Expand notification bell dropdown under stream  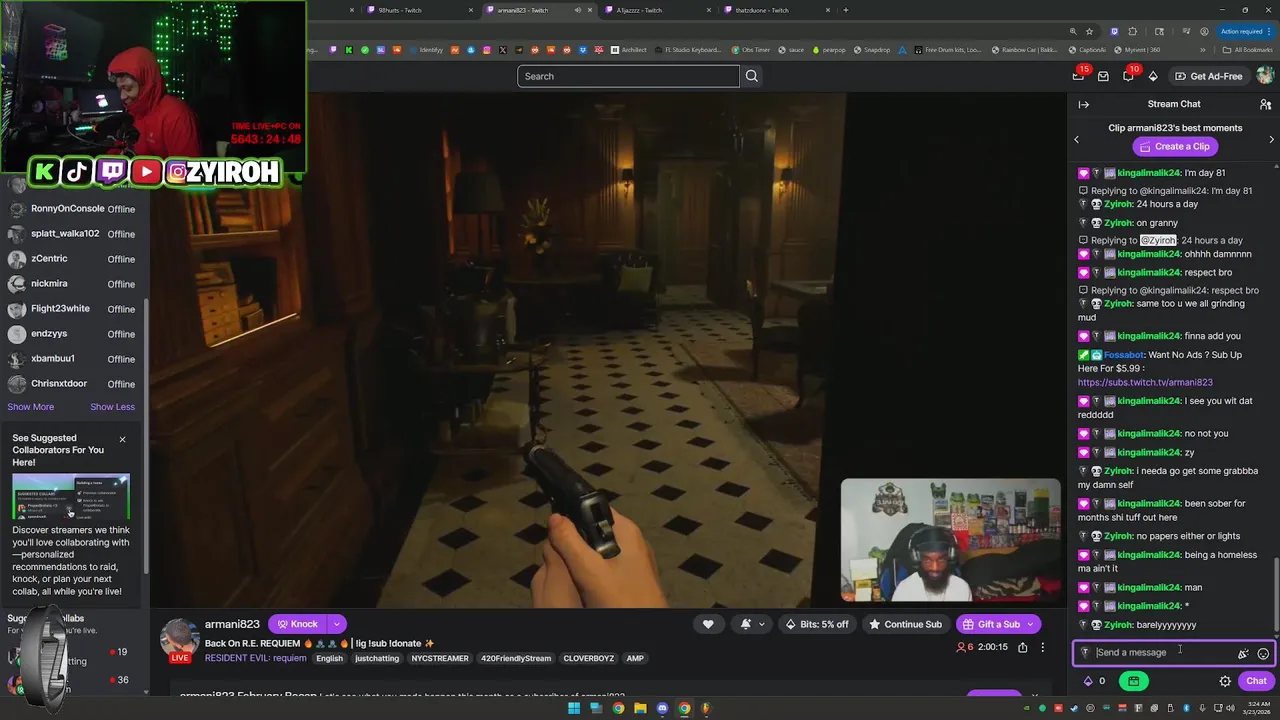pos(762,624)
